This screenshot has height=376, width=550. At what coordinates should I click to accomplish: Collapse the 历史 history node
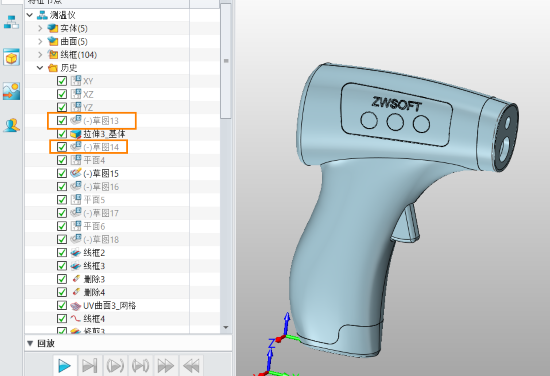point(40,68)
